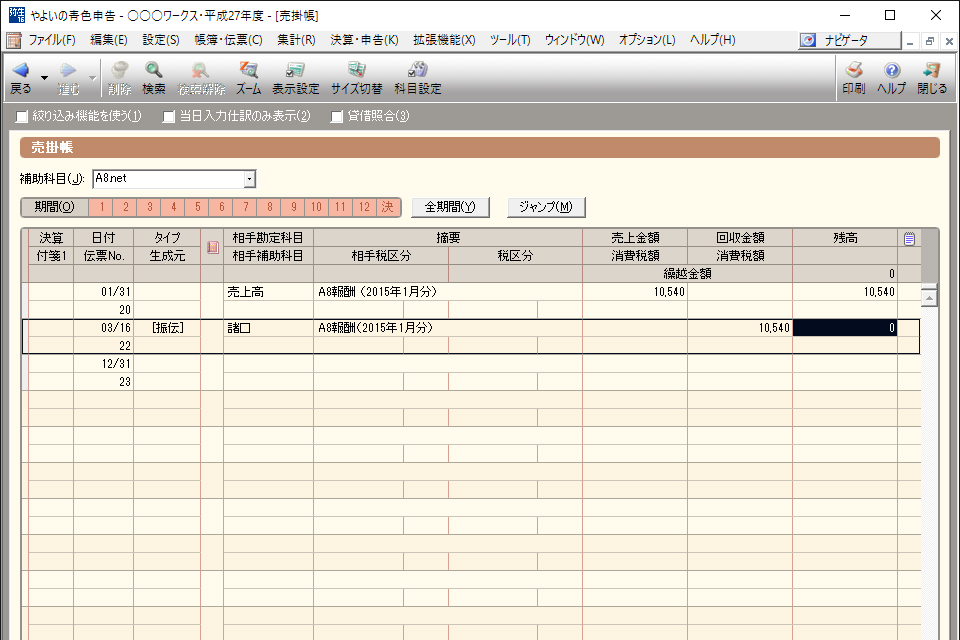The height and width of the screenshot is (640, 960).
Task: Open the ファイル(F) menu
Action: (x=52, y=40)
